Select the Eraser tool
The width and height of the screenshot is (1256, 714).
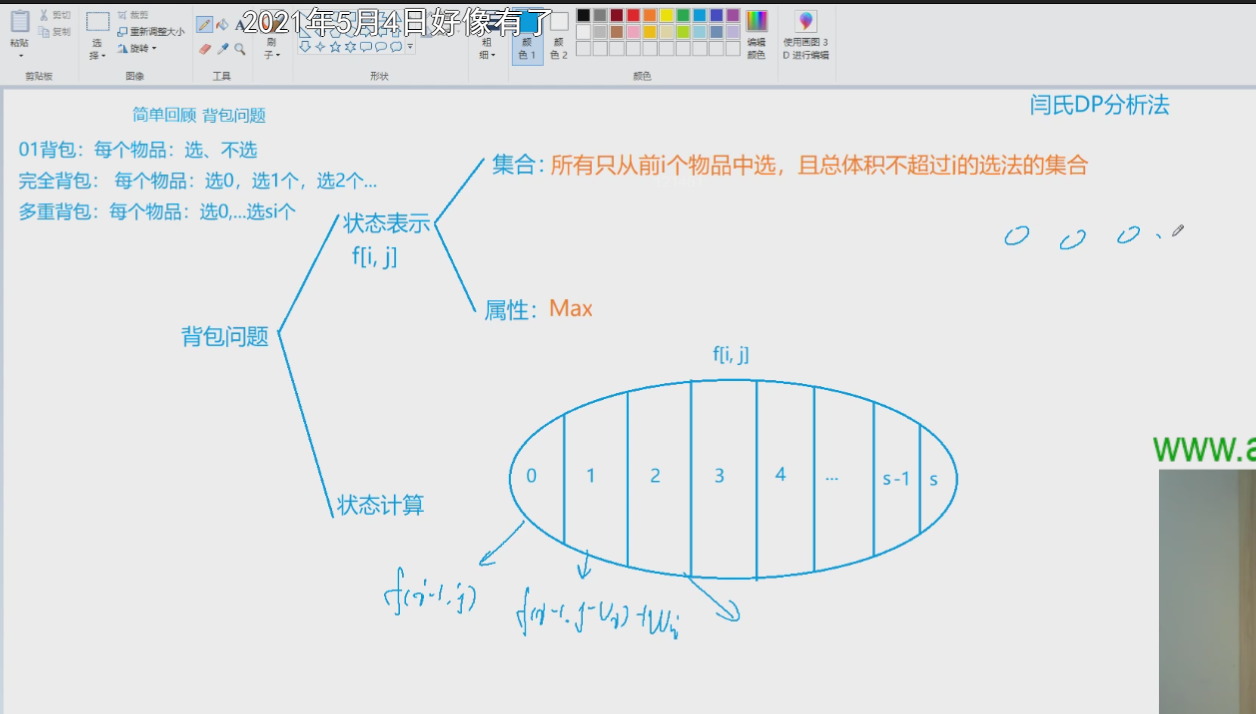coord(205,49)
